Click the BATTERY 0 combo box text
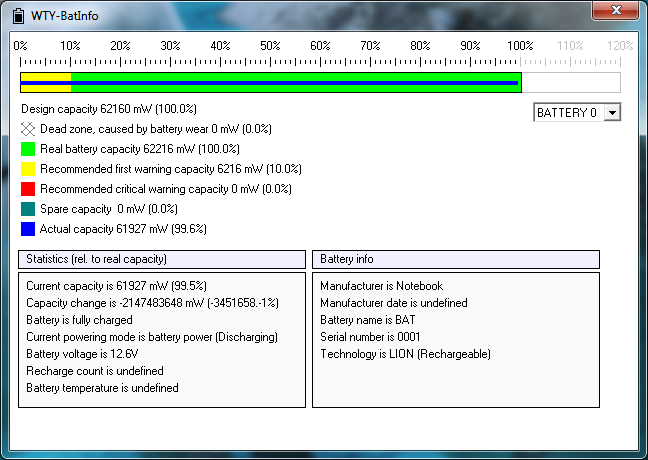The height and width of the screenshot is (460, 648). coord(567,112)
